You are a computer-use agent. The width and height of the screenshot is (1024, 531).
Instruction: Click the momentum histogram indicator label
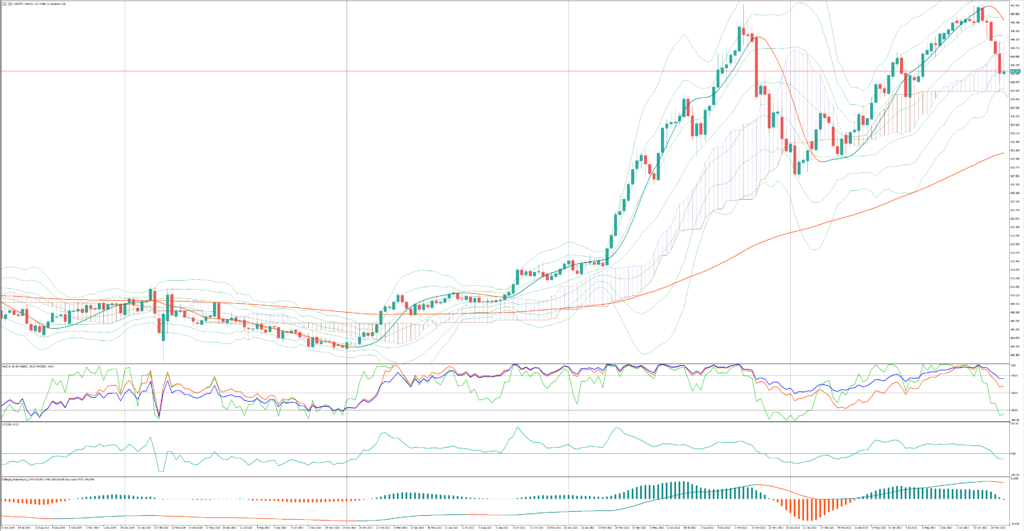pos(40,480)
